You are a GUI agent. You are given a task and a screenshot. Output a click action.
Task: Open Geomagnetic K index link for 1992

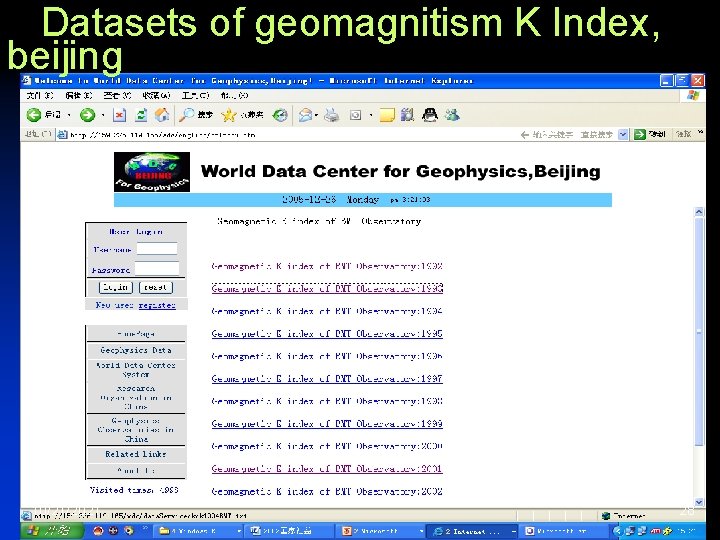click(327, 266)
